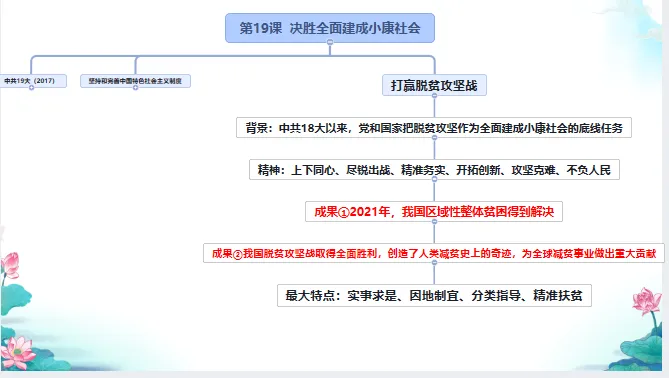Select the red 成果①2021年 node
Screen dimensions: 669x378
[x=434, y=212]
